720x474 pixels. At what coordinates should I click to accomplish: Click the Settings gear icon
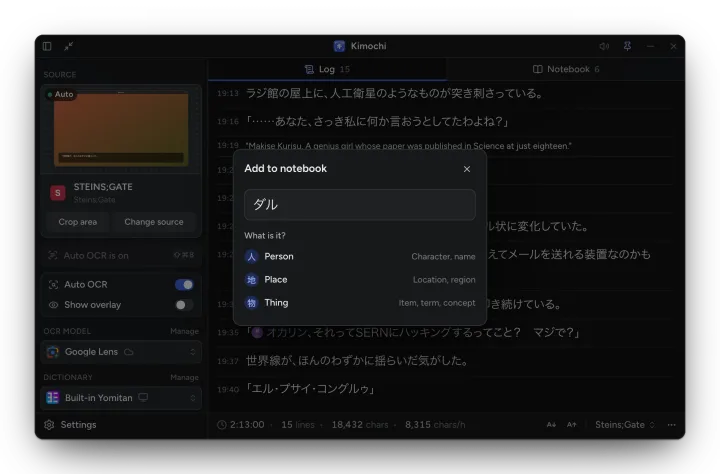[49, 425]
